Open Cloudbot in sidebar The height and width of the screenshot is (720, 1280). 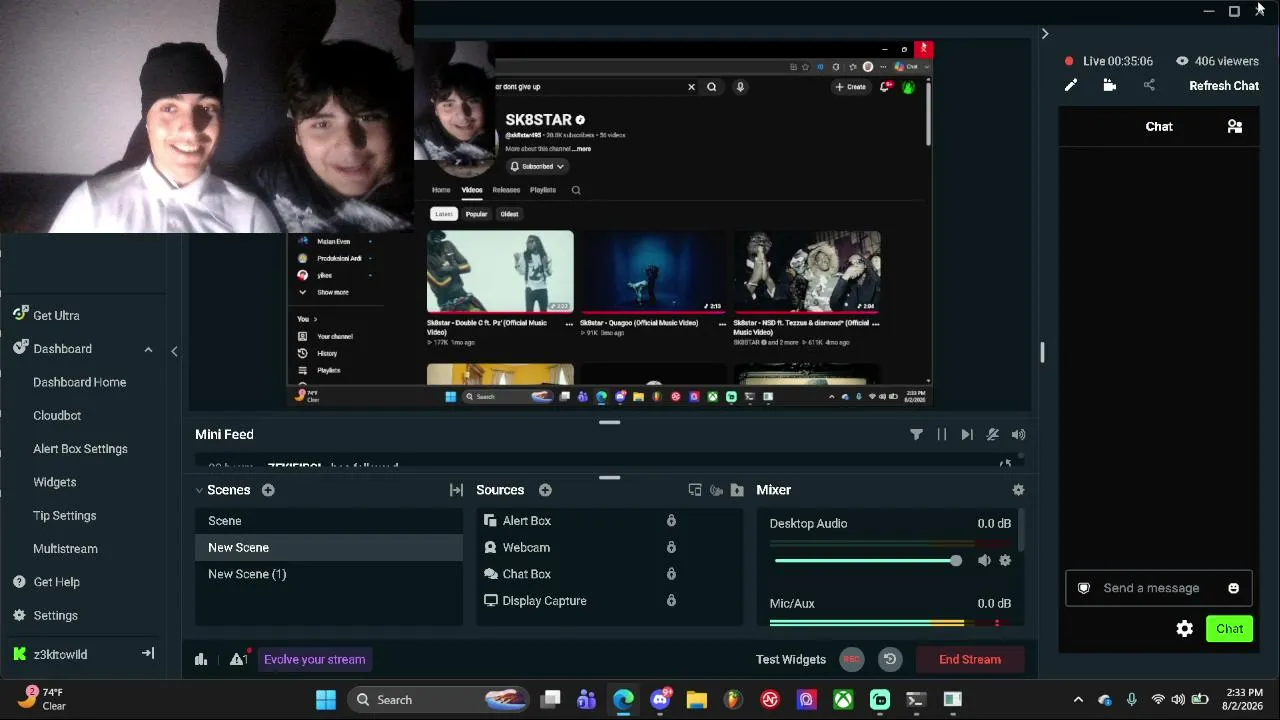tap(57, 415)
